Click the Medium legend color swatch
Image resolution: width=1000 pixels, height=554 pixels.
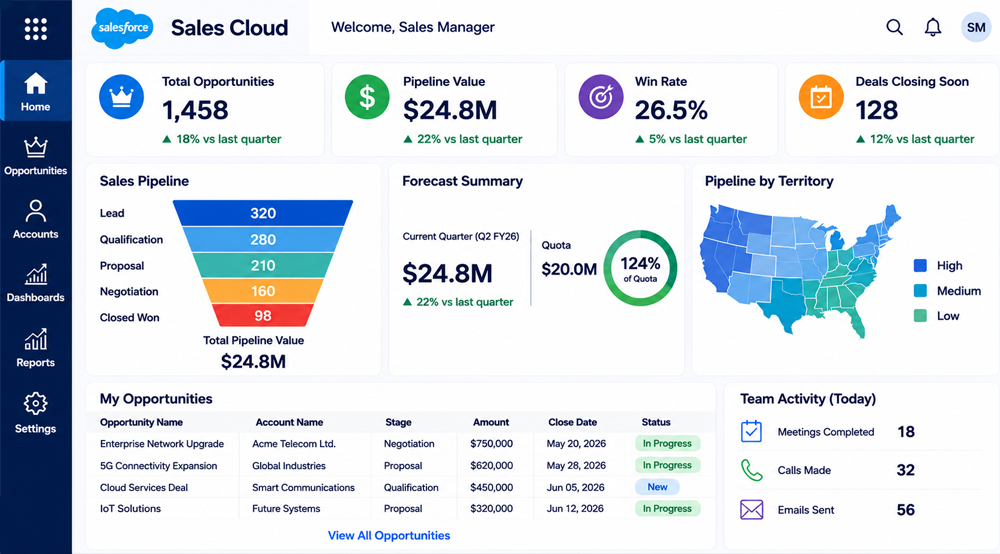pyautogui.click(x=920, y=291)
